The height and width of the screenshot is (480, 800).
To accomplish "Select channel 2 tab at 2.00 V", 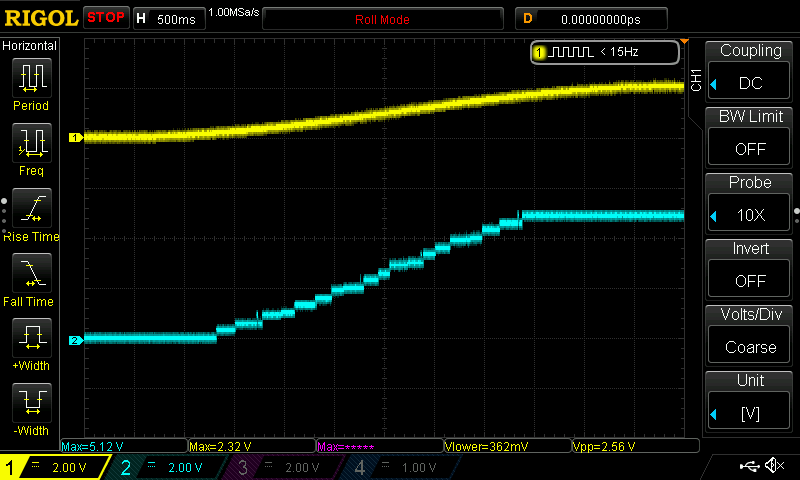I will (x=168, y=467).
